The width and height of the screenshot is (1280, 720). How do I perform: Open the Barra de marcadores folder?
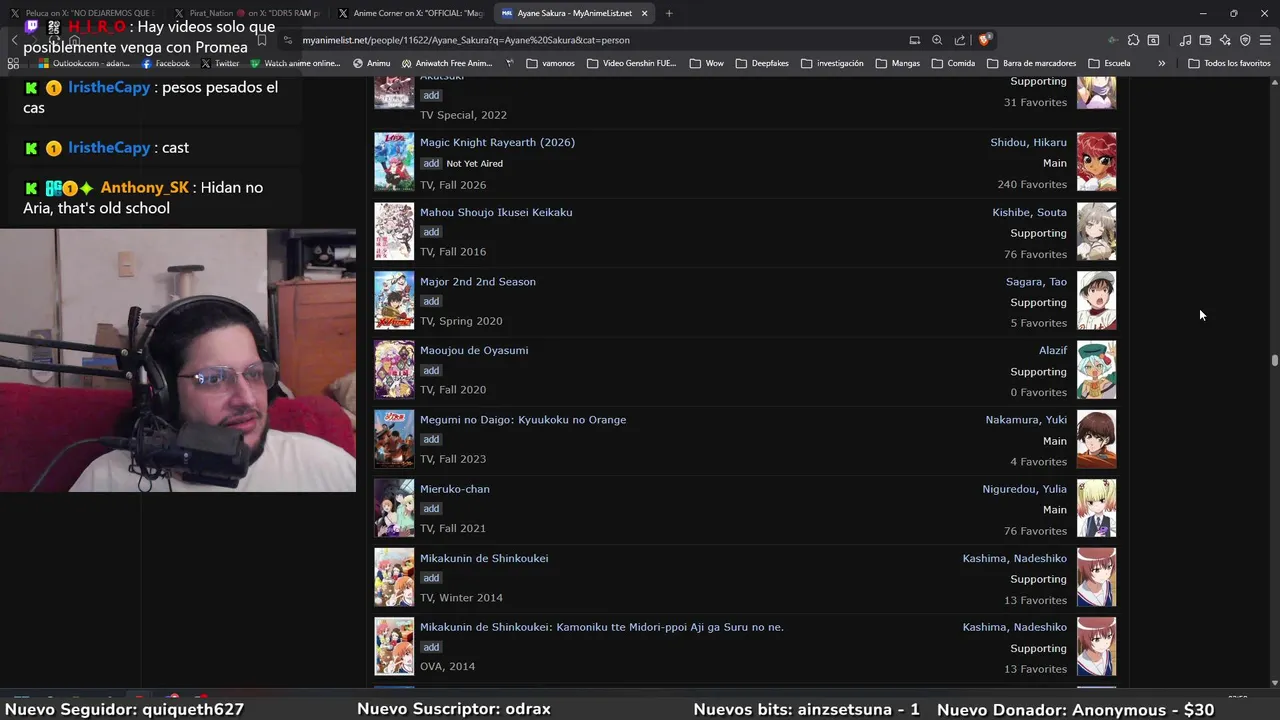coord(1031,63)
